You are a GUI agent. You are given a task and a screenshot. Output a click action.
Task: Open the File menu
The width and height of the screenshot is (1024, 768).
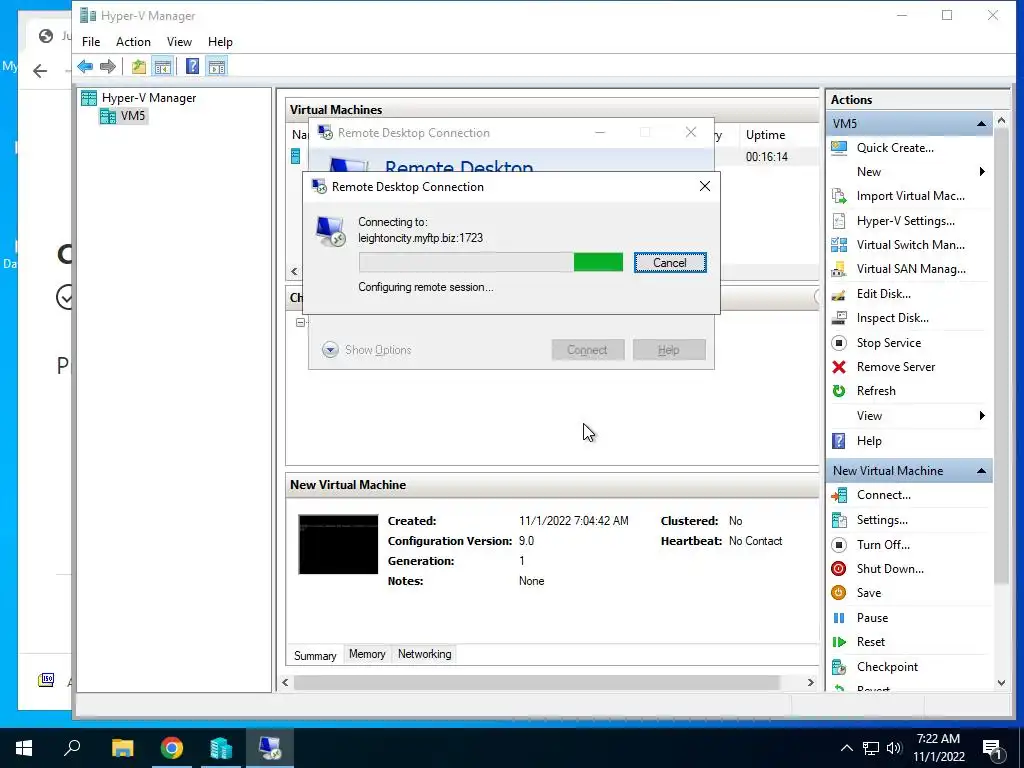tap(91, 42)
